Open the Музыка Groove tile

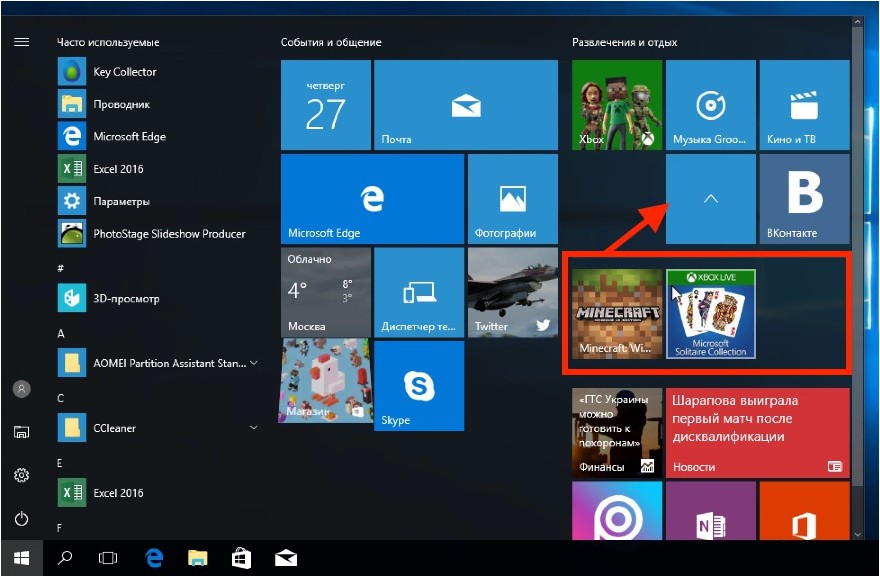pyautogui.click(x=711, y=105)
